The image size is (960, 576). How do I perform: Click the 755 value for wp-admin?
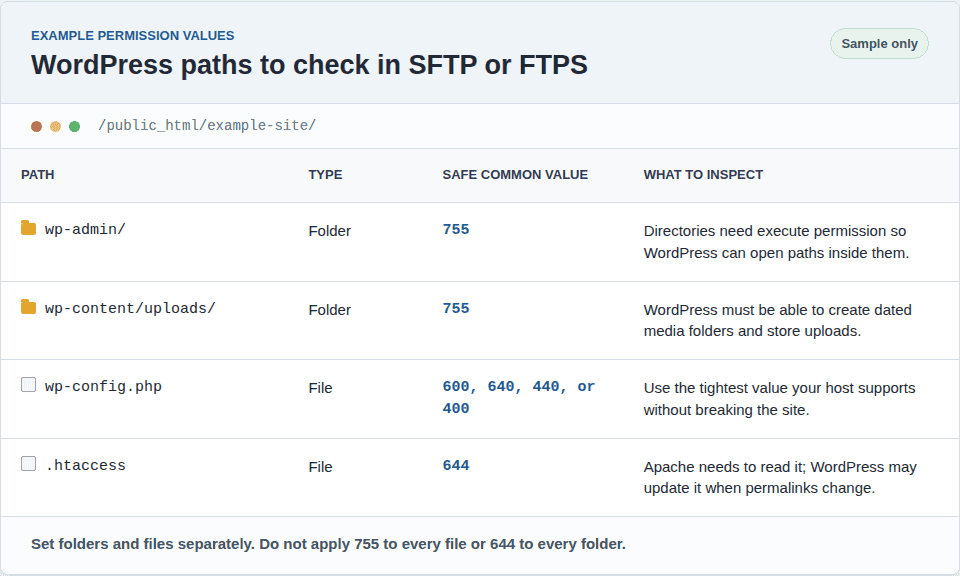tap(456, 229)
